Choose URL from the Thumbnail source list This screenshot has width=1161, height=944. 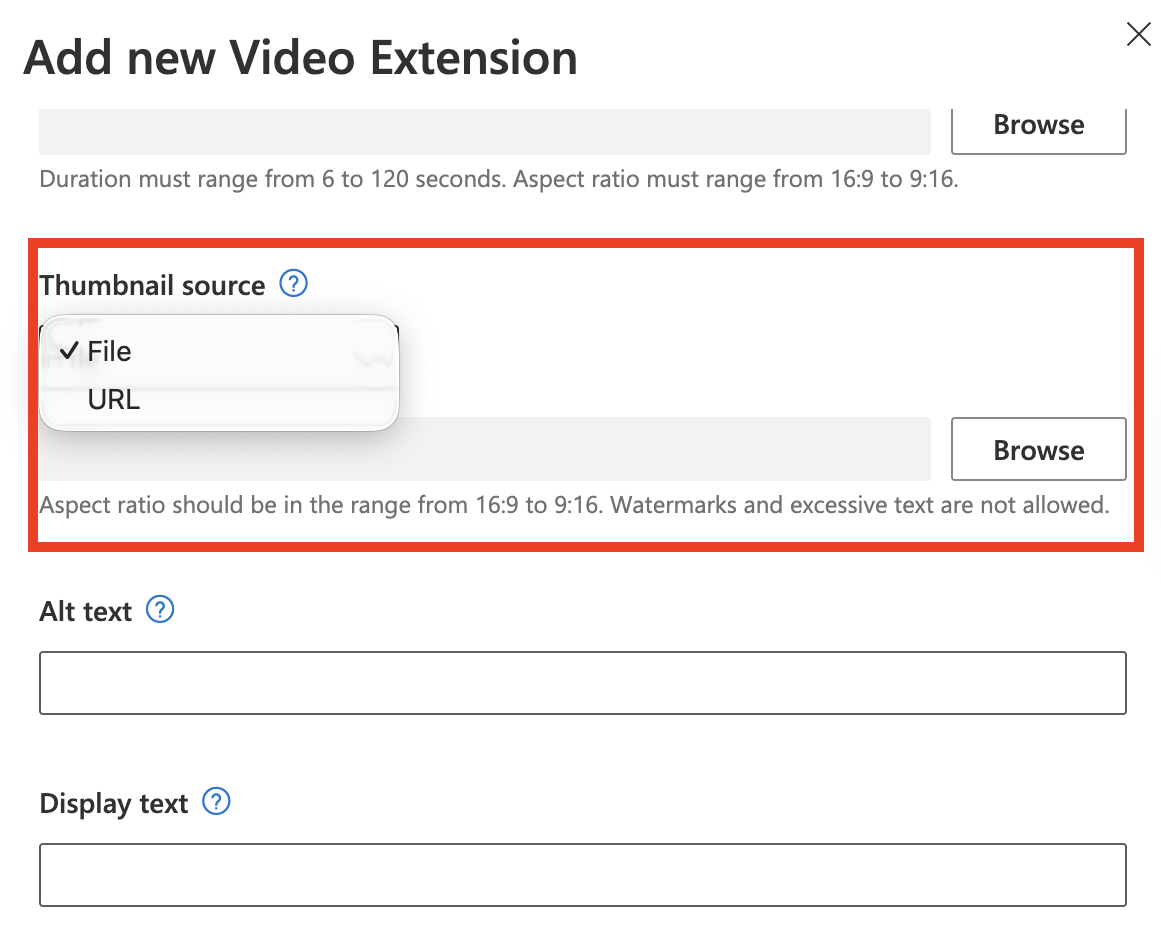pyautogui.click(x=113, y=400)
